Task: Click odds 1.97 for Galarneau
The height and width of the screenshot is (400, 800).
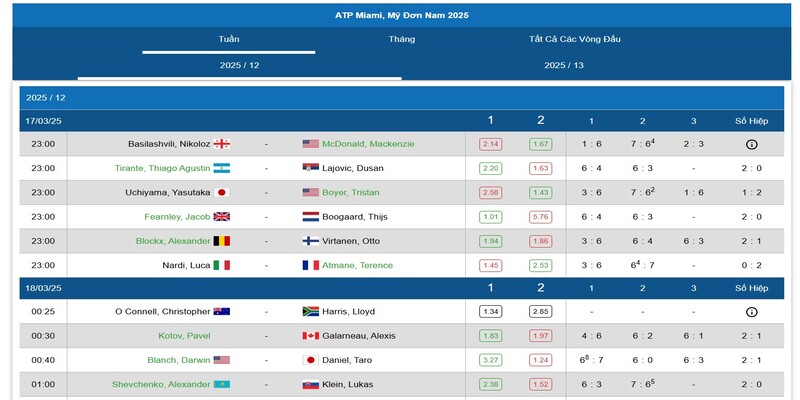Action: (540, 336)
